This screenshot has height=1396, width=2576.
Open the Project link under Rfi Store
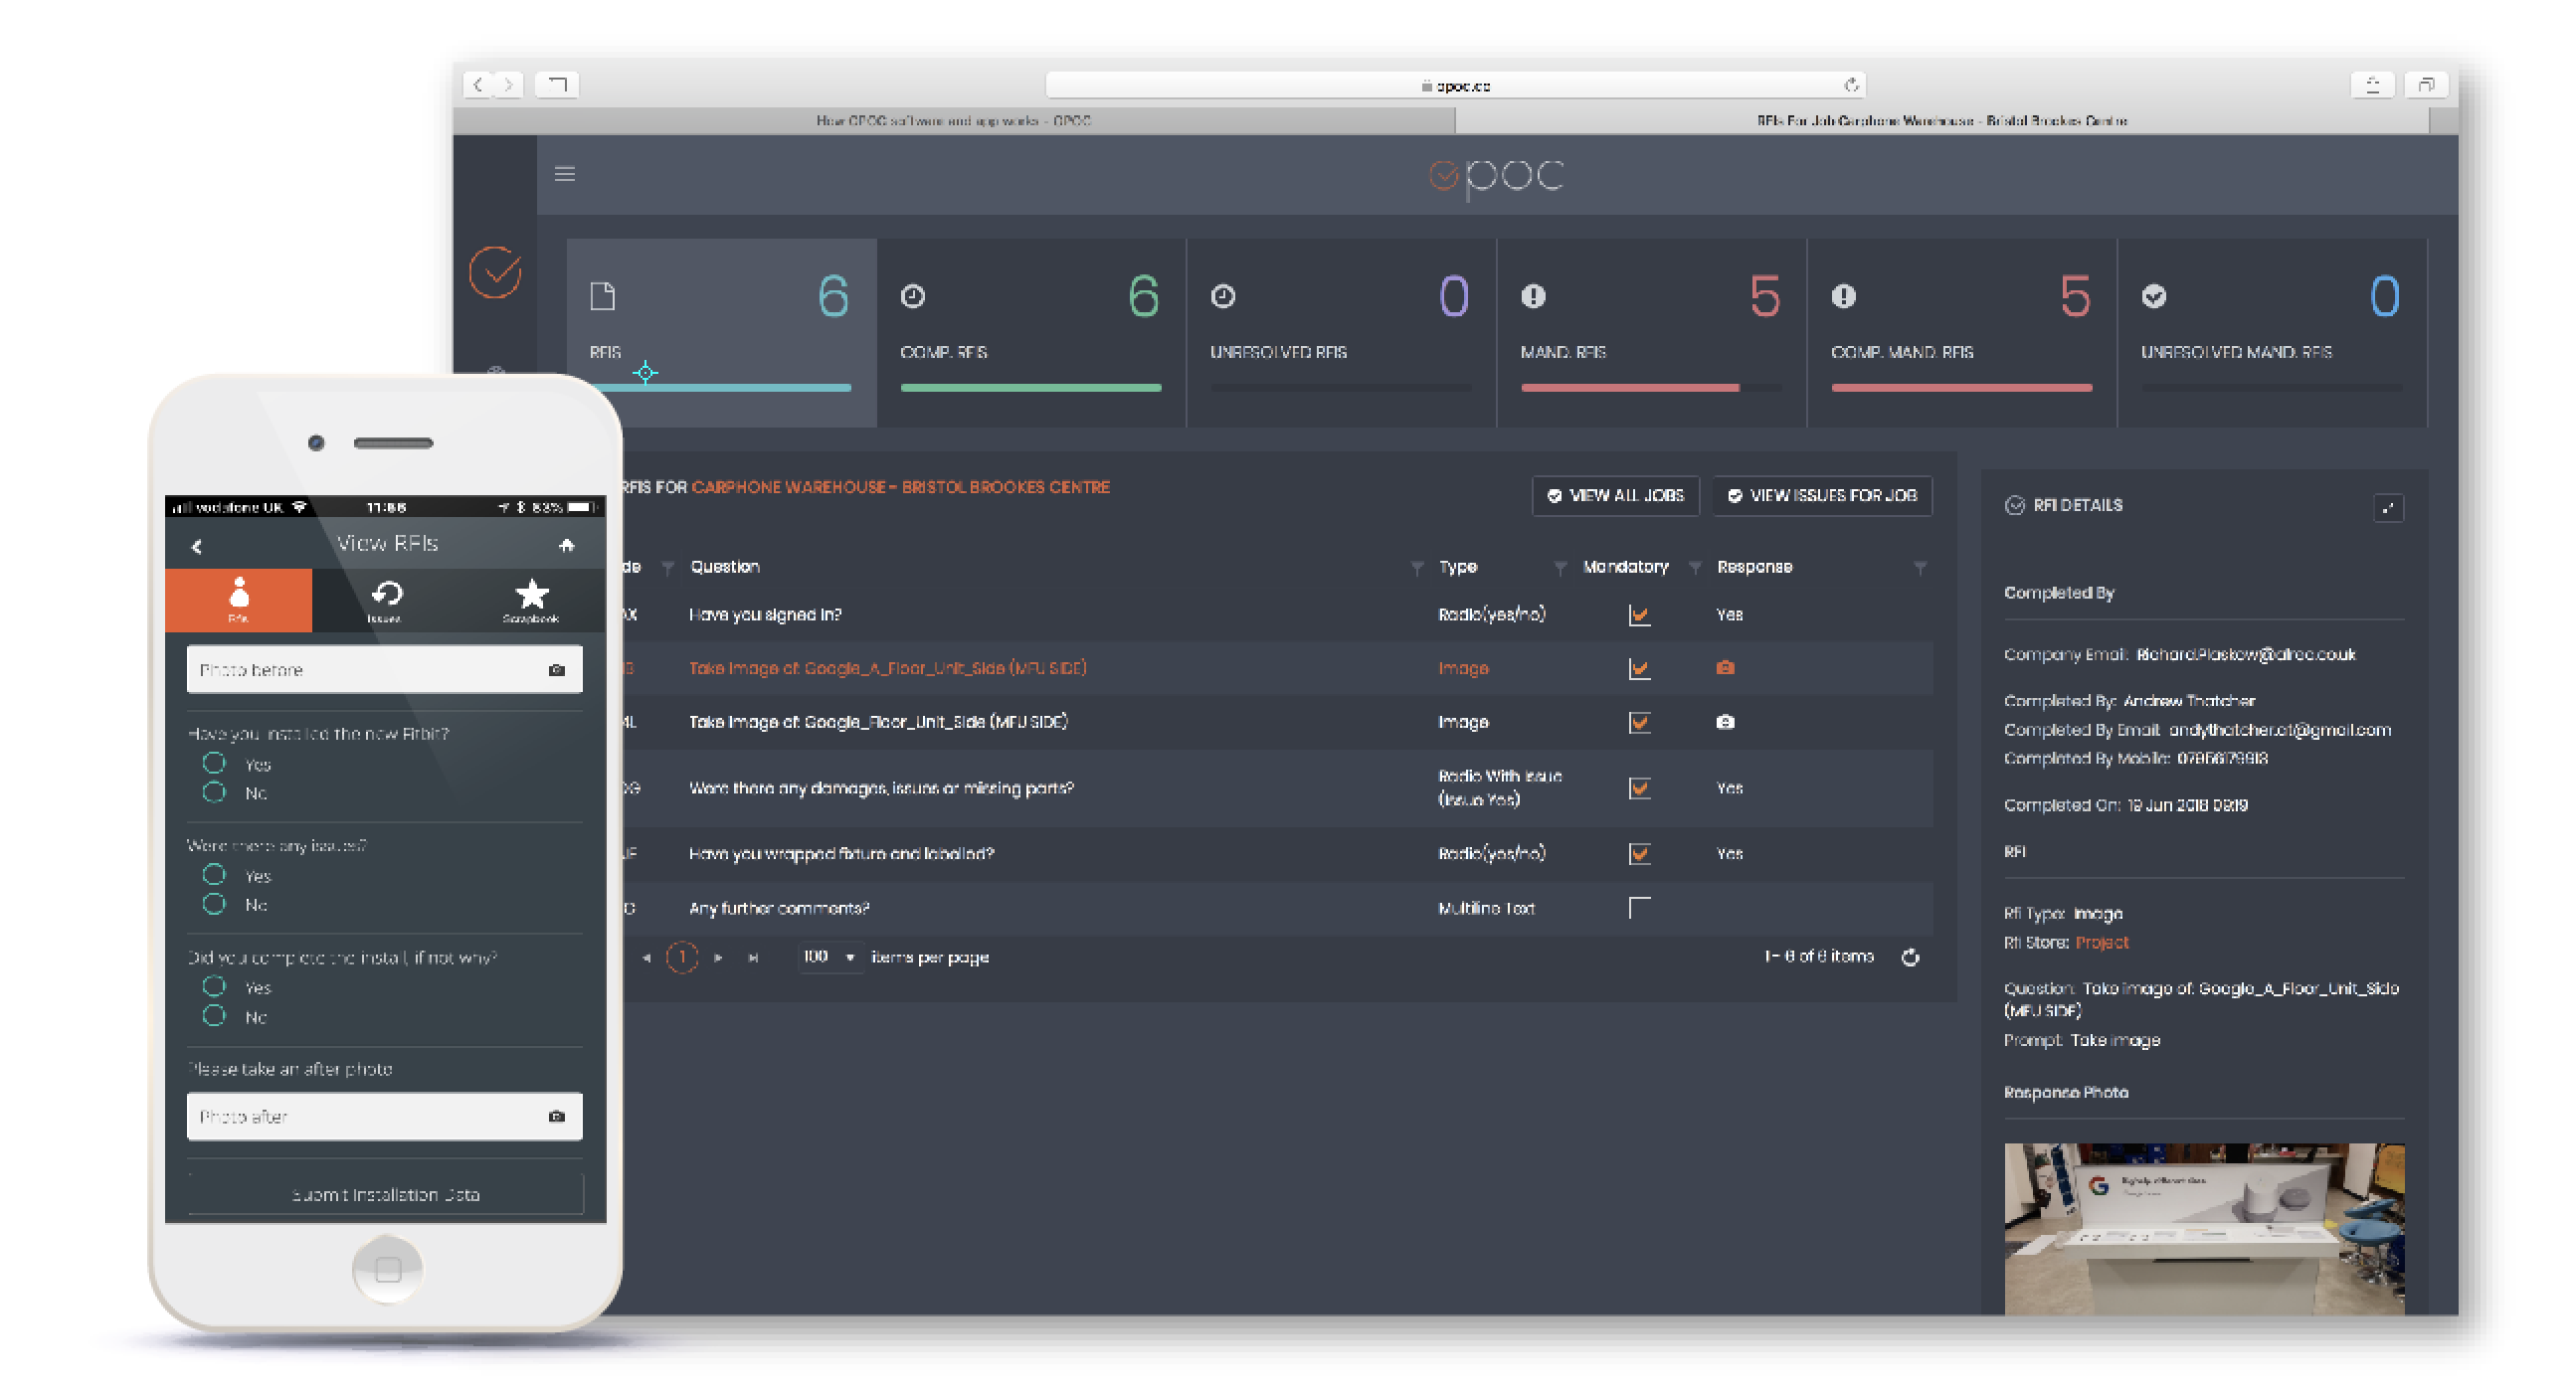2102,943
